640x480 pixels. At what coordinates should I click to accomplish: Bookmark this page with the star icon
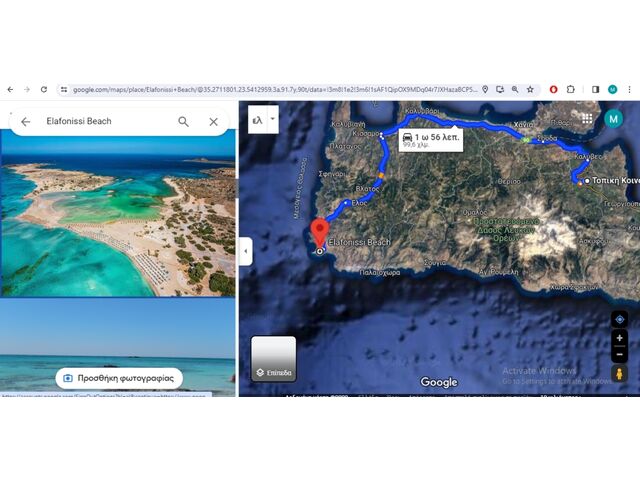530,89
